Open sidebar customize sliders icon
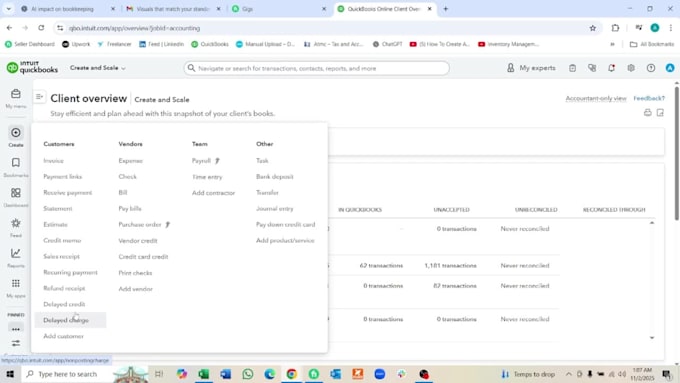The image size is (680, 383). point(16,343)
